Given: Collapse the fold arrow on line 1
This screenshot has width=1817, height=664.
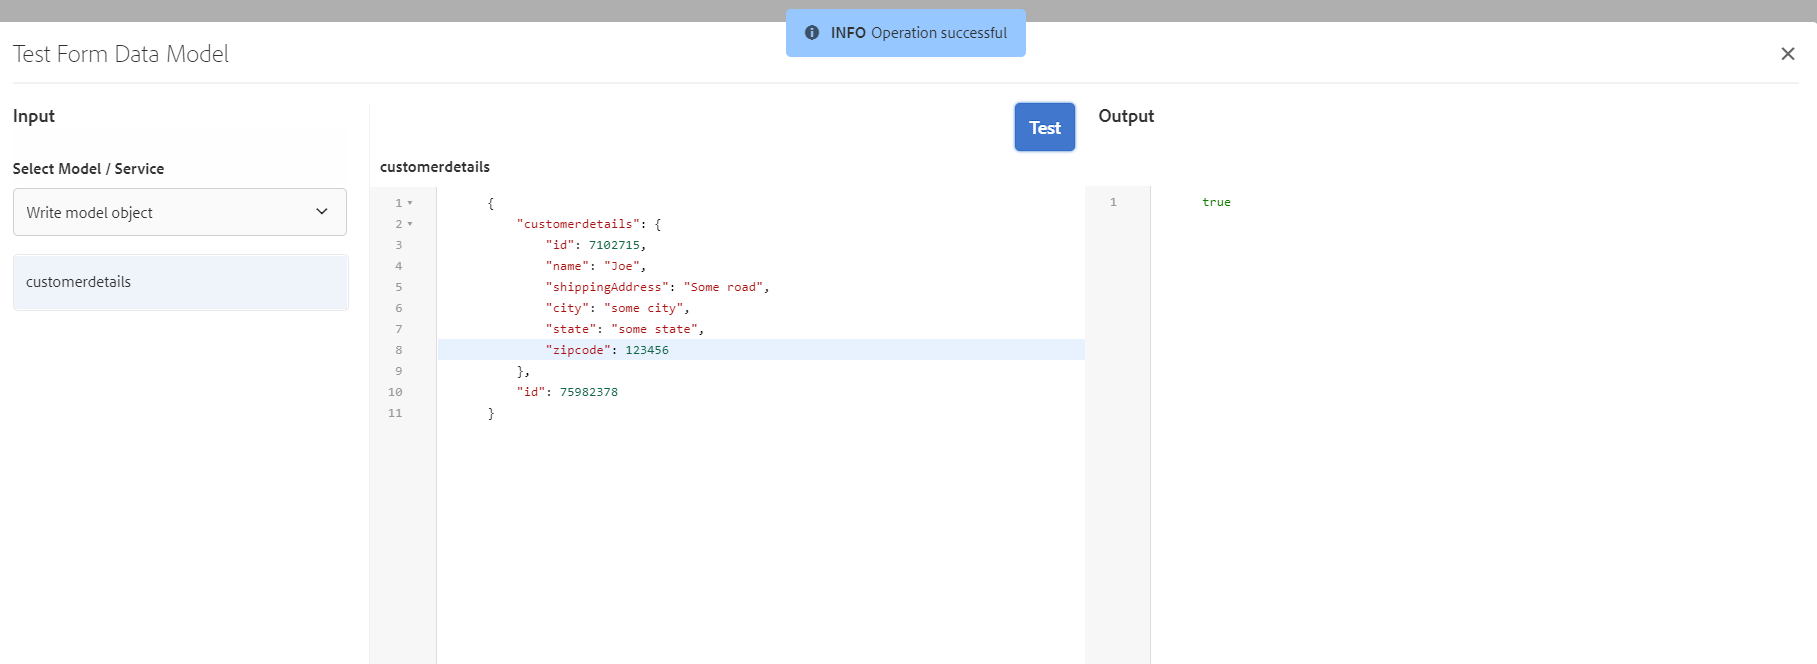Looking at the screenshot, I should 410,203.
